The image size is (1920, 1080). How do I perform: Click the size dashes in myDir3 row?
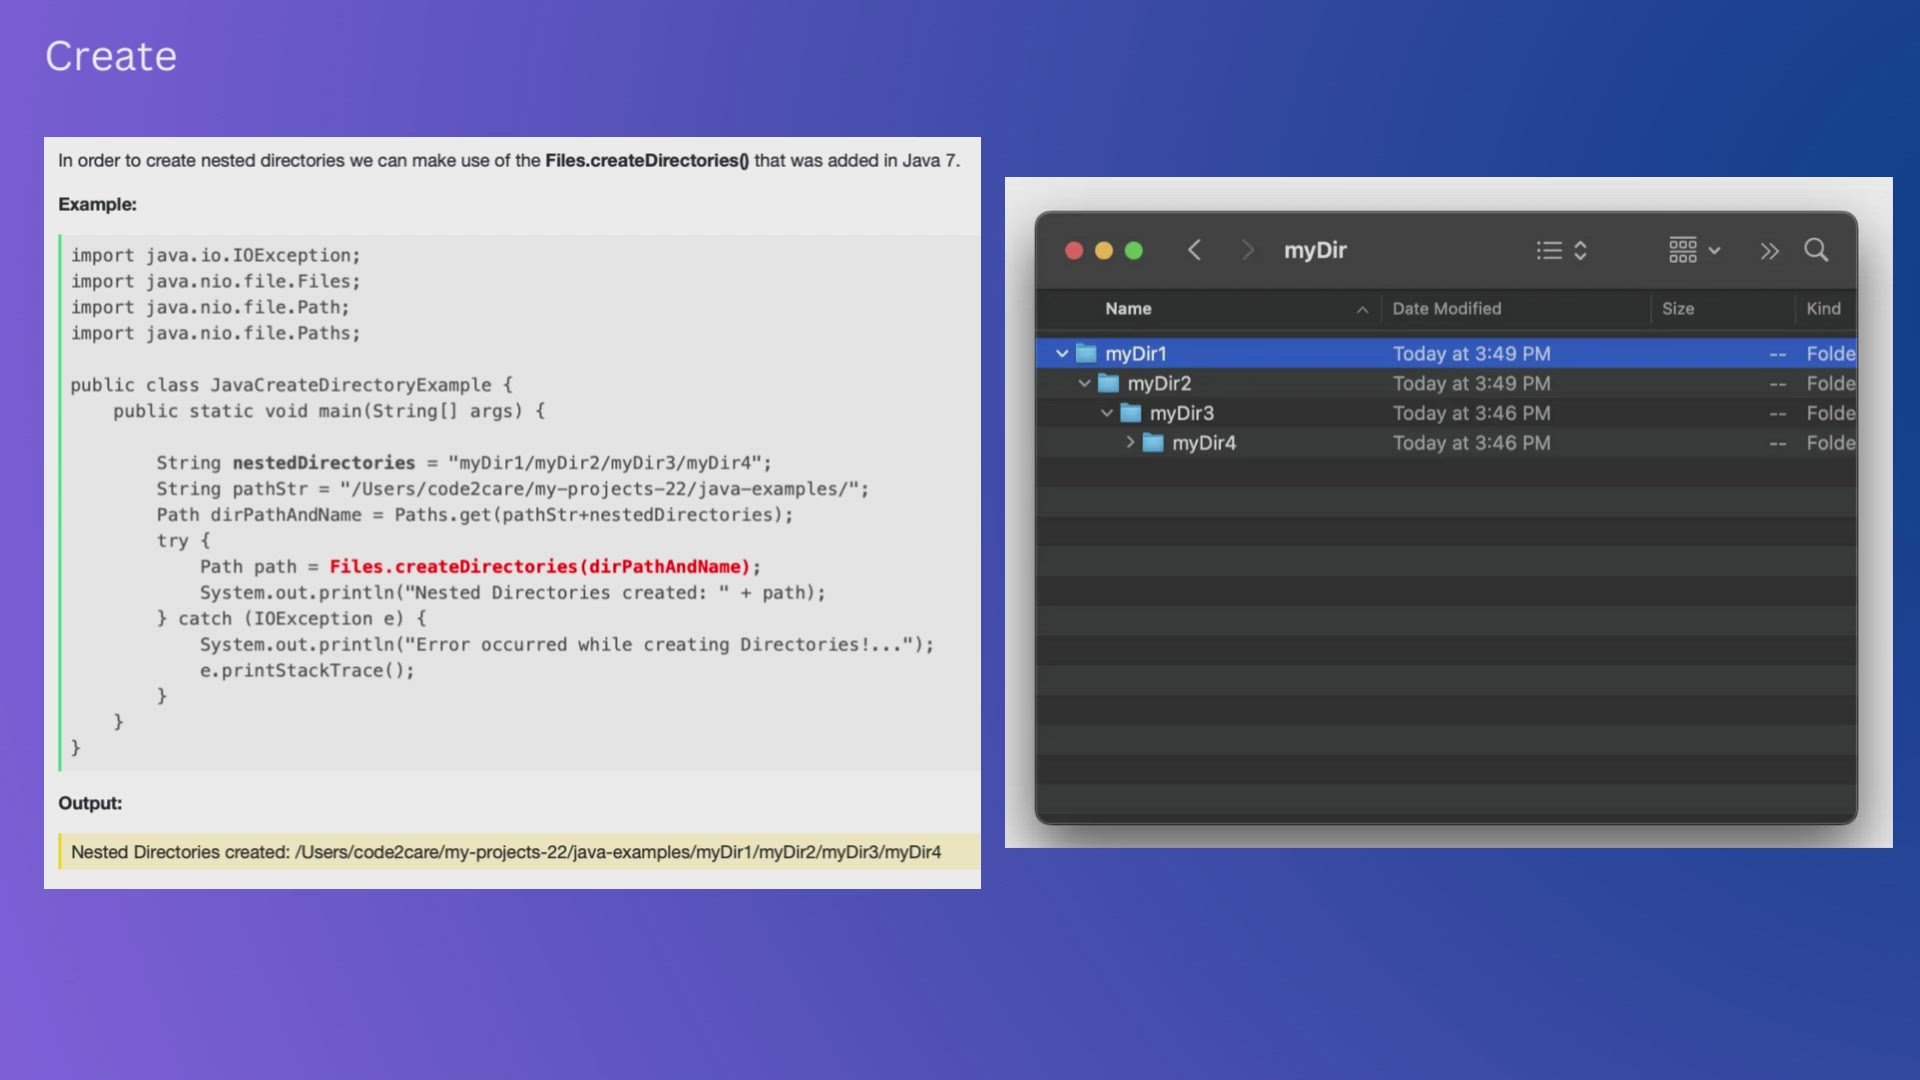(x=1777, y=414)
